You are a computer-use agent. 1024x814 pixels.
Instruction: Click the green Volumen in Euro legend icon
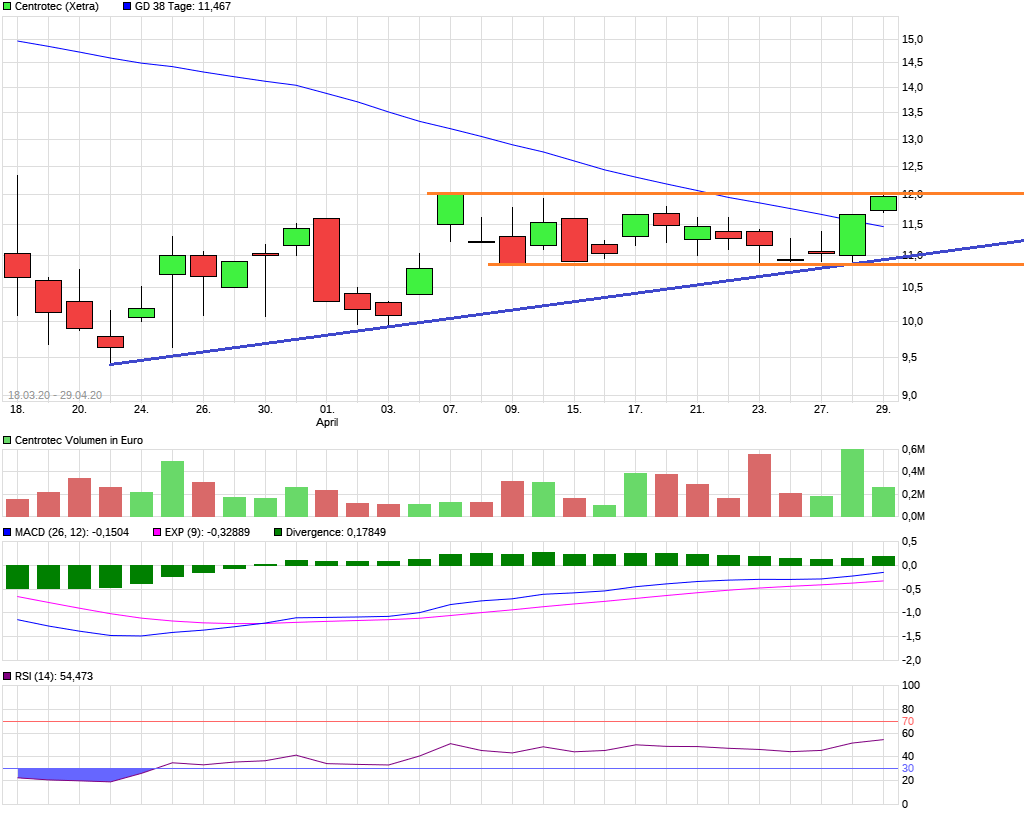click(x=8, y=440)
